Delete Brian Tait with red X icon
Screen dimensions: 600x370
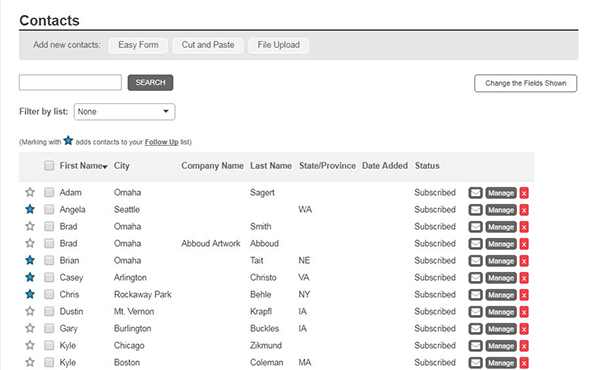coord(524,261)
